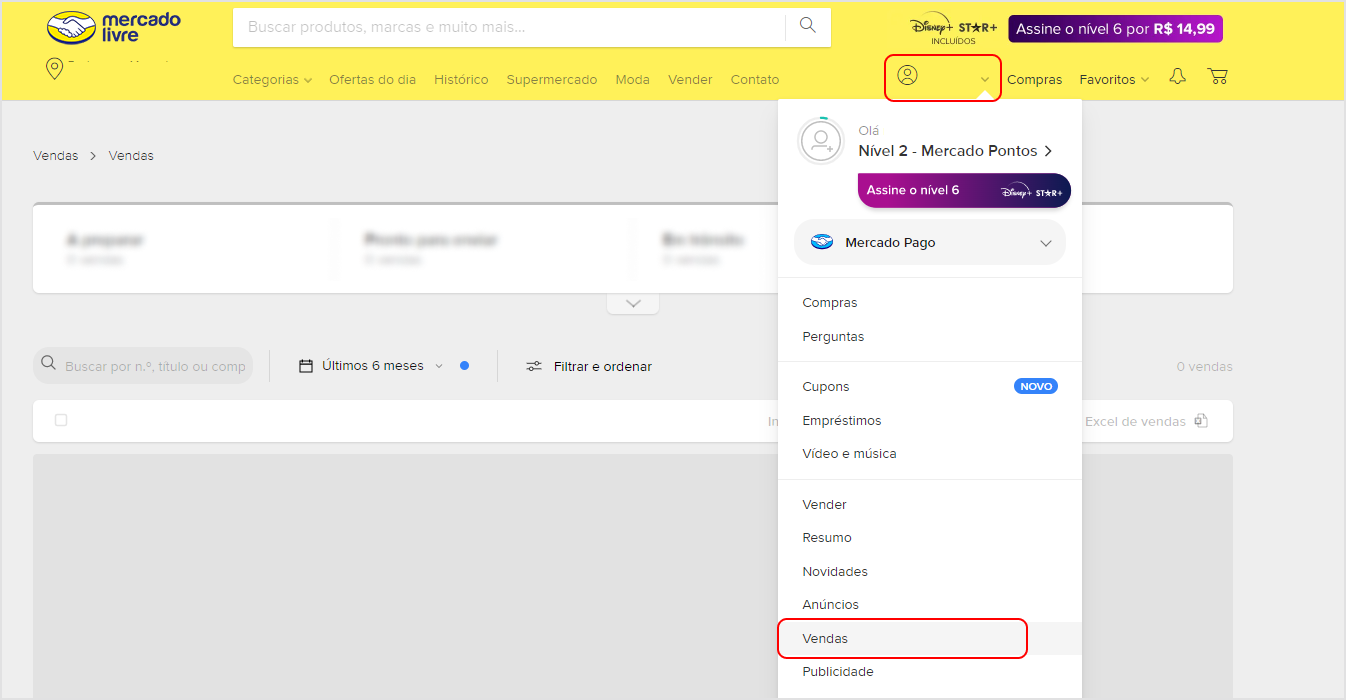Image resolution: width=1346 pixels, height=700 pixels.
Task: Open Nível 2 - Mercado Pontos link
Action: click(955, 151)
